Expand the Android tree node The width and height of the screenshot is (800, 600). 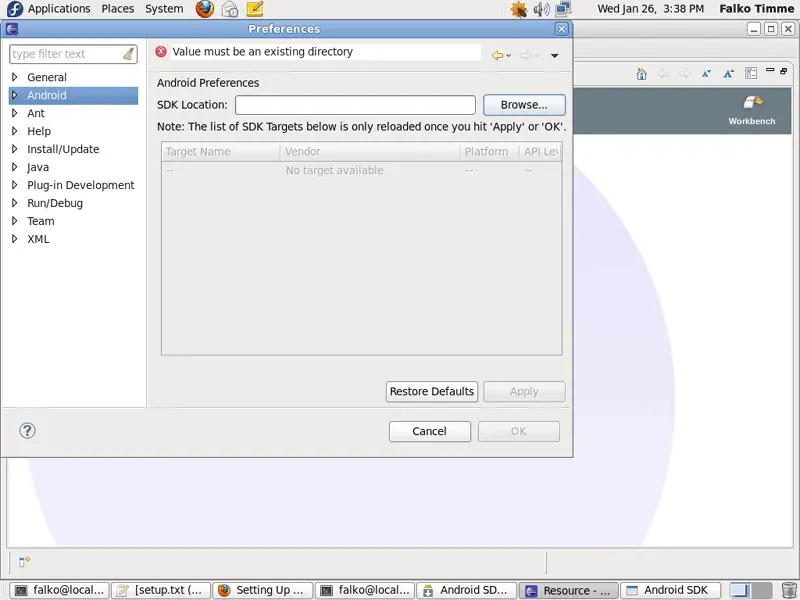tap(15, 95)
